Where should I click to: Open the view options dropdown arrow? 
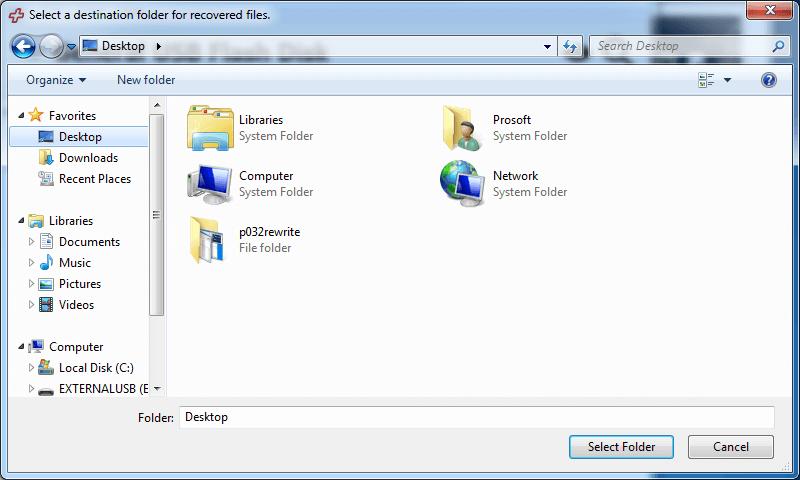click(x=728, y=80)
